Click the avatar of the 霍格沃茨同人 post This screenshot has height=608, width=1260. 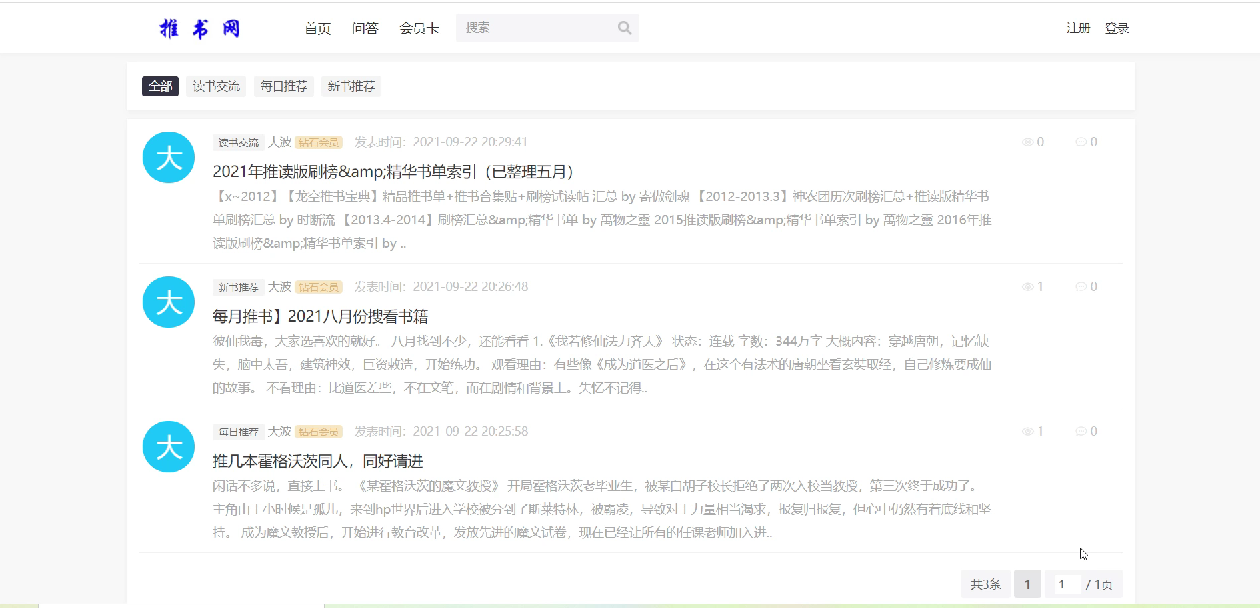pos(169,447)
